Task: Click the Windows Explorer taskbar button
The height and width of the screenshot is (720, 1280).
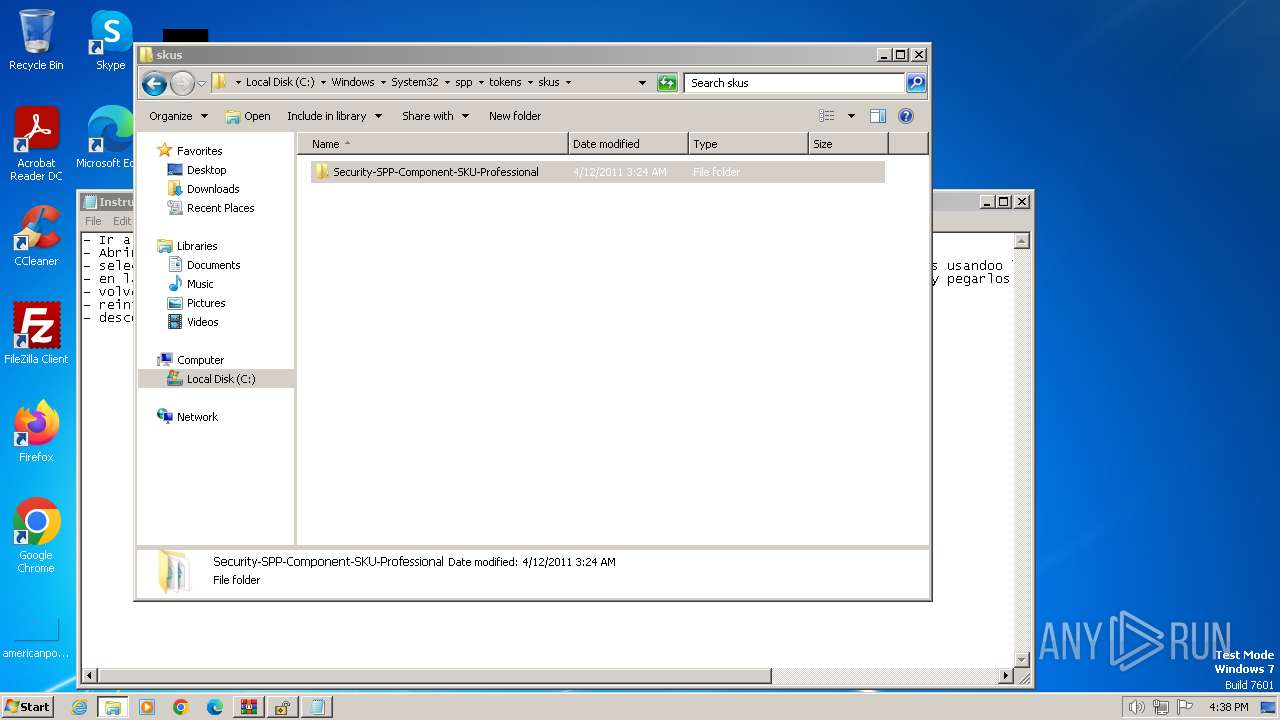Action: pyautogui.click(x=113, y=707)
